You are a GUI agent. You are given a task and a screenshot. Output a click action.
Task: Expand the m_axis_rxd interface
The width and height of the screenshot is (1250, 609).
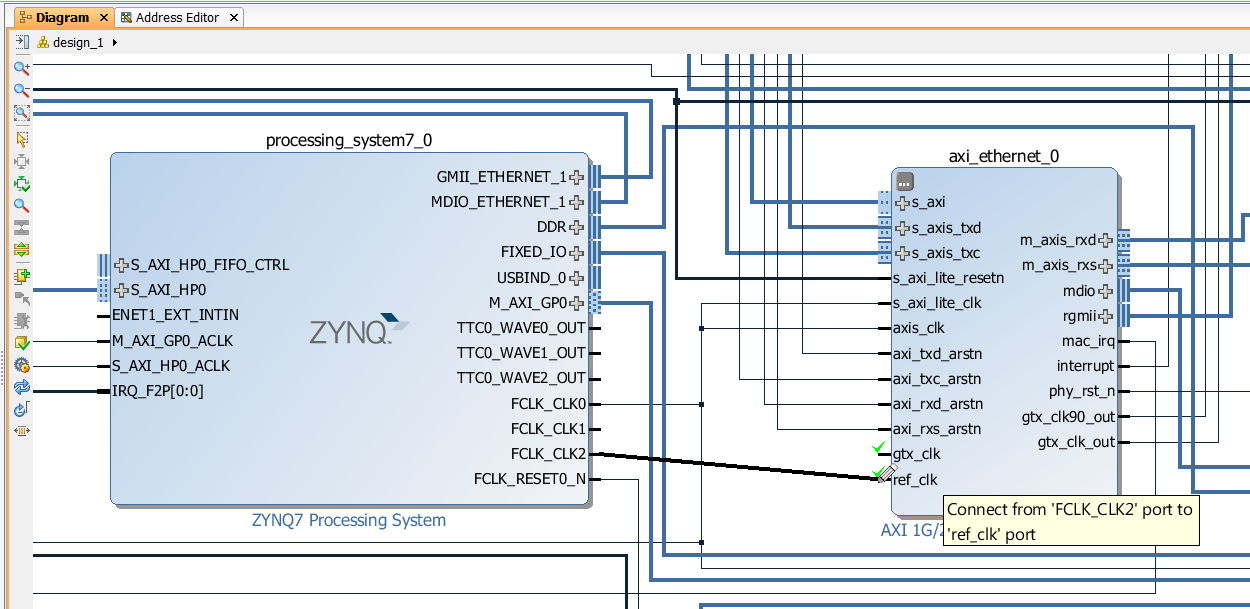point(1105,240)
